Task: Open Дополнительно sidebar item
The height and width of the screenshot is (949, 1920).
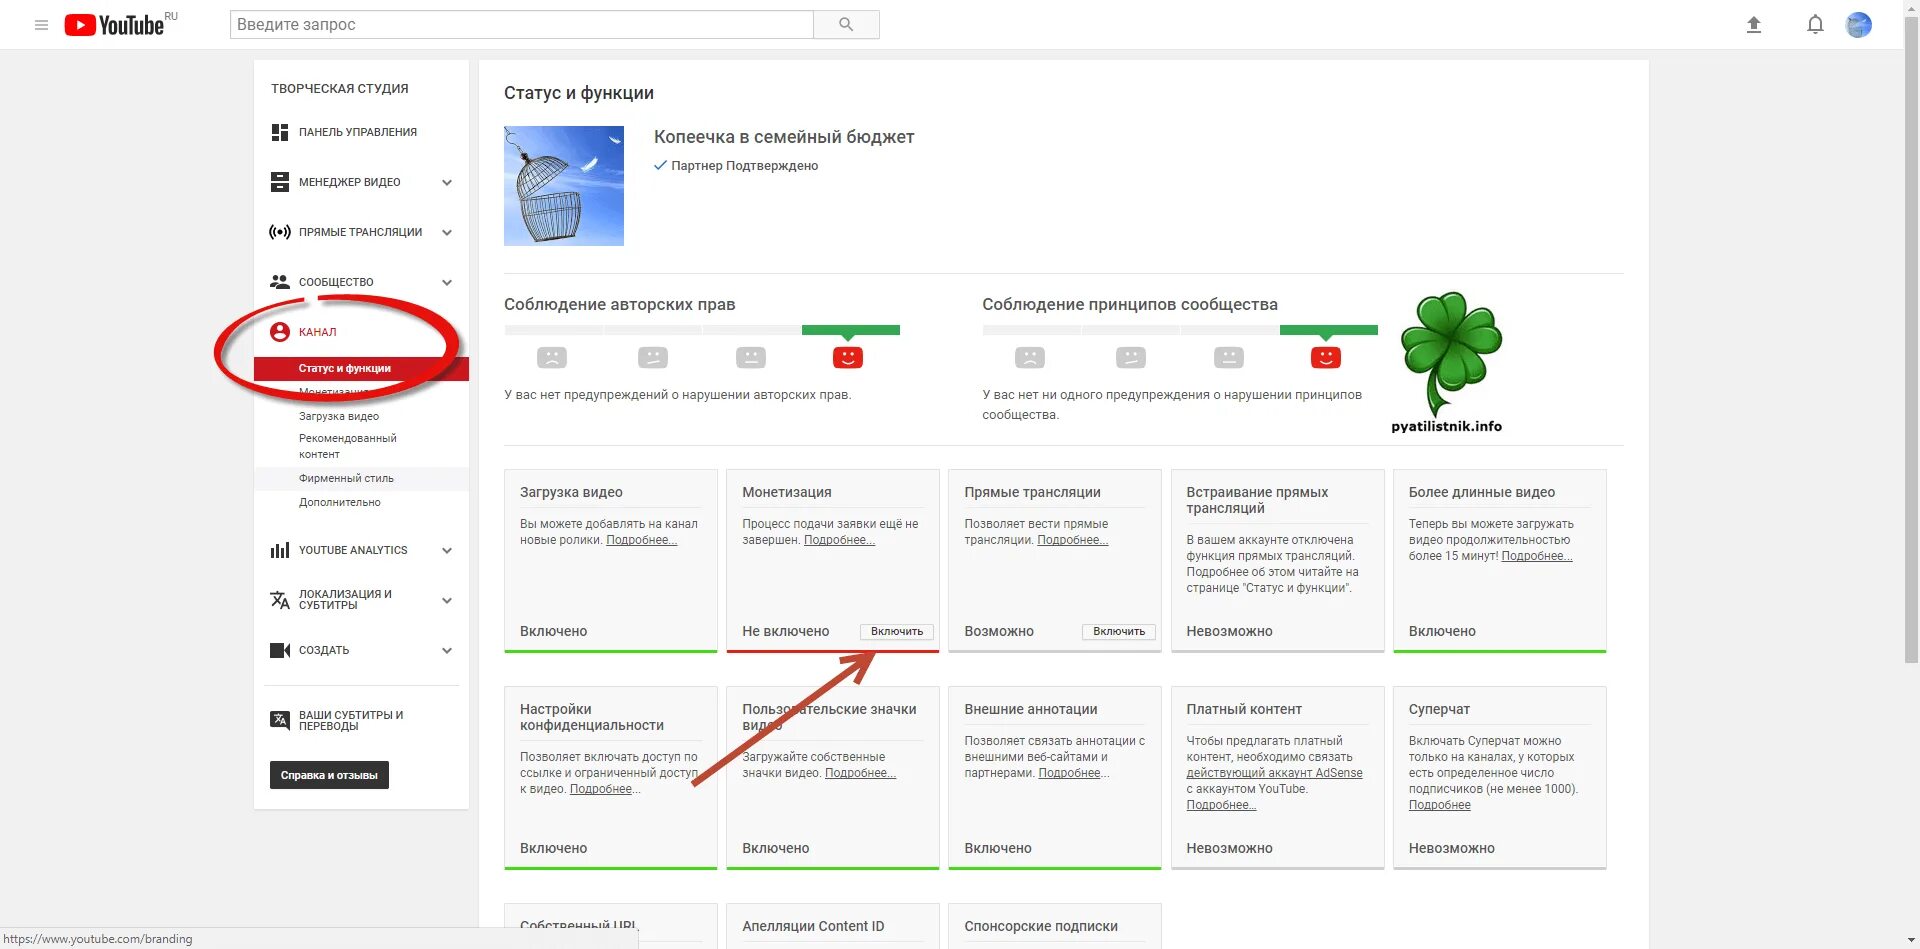Action: [x=340, y=502]
